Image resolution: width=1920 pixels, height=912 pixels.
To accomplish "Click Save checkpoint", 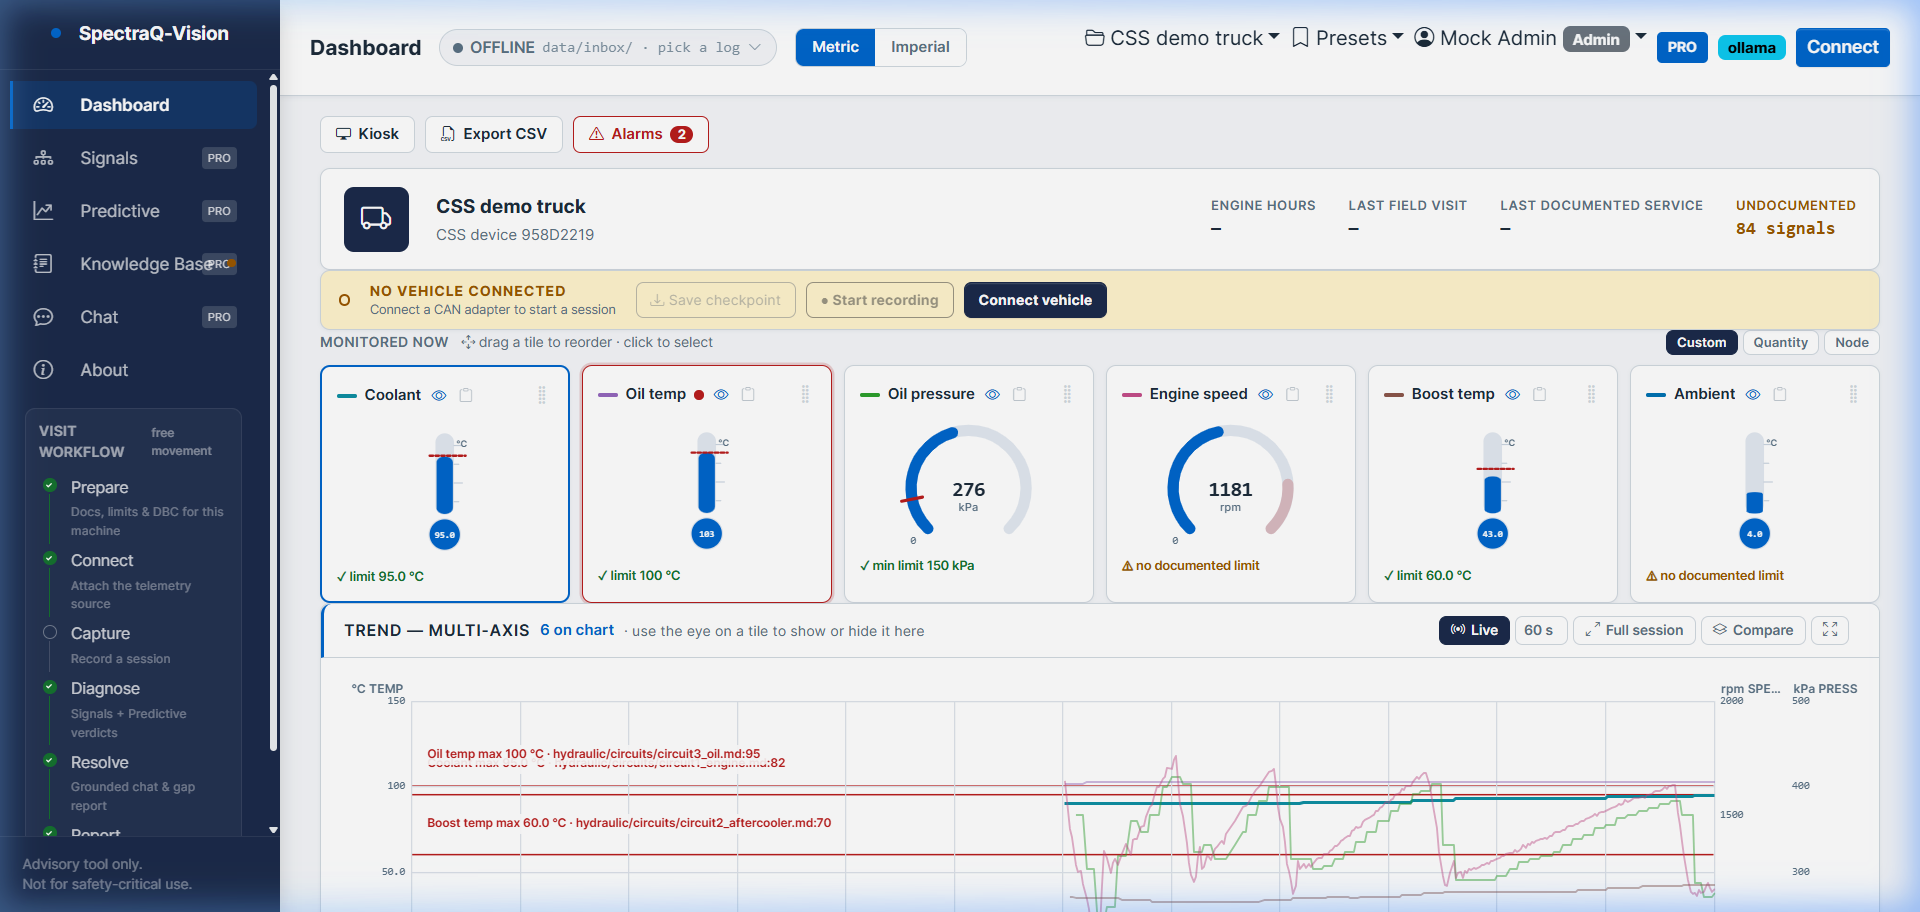I will coord(716,300).
